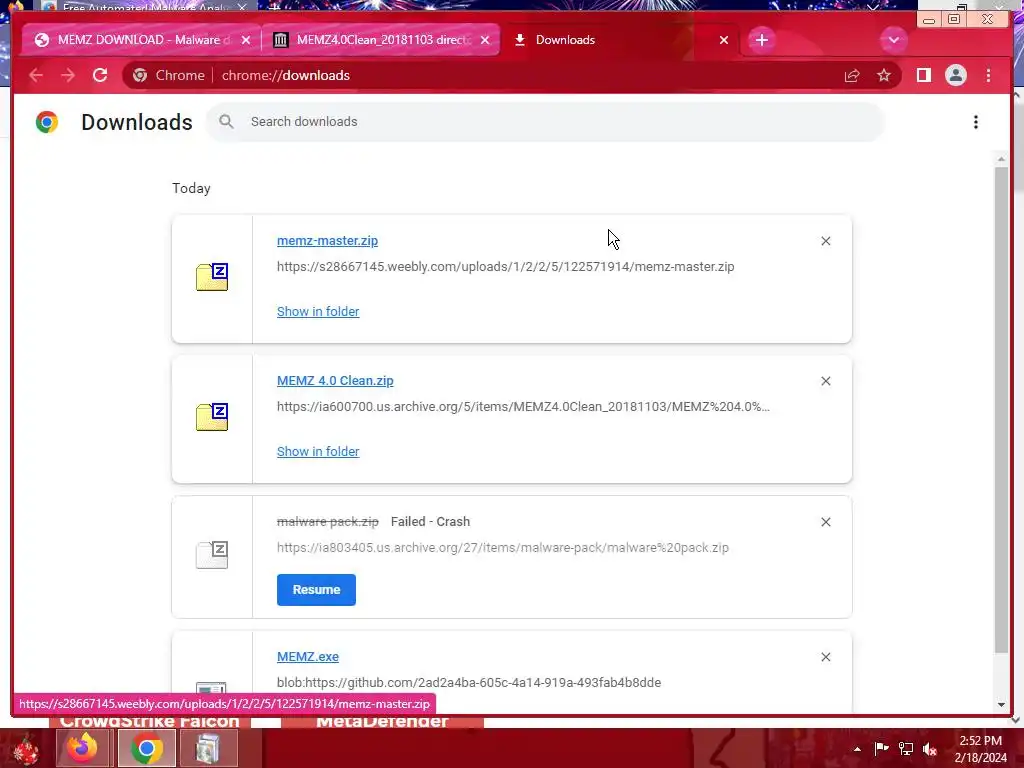Remove MEMZ.exe from the list
This screenshot has width=1024, height=768.
pos(825,657)
